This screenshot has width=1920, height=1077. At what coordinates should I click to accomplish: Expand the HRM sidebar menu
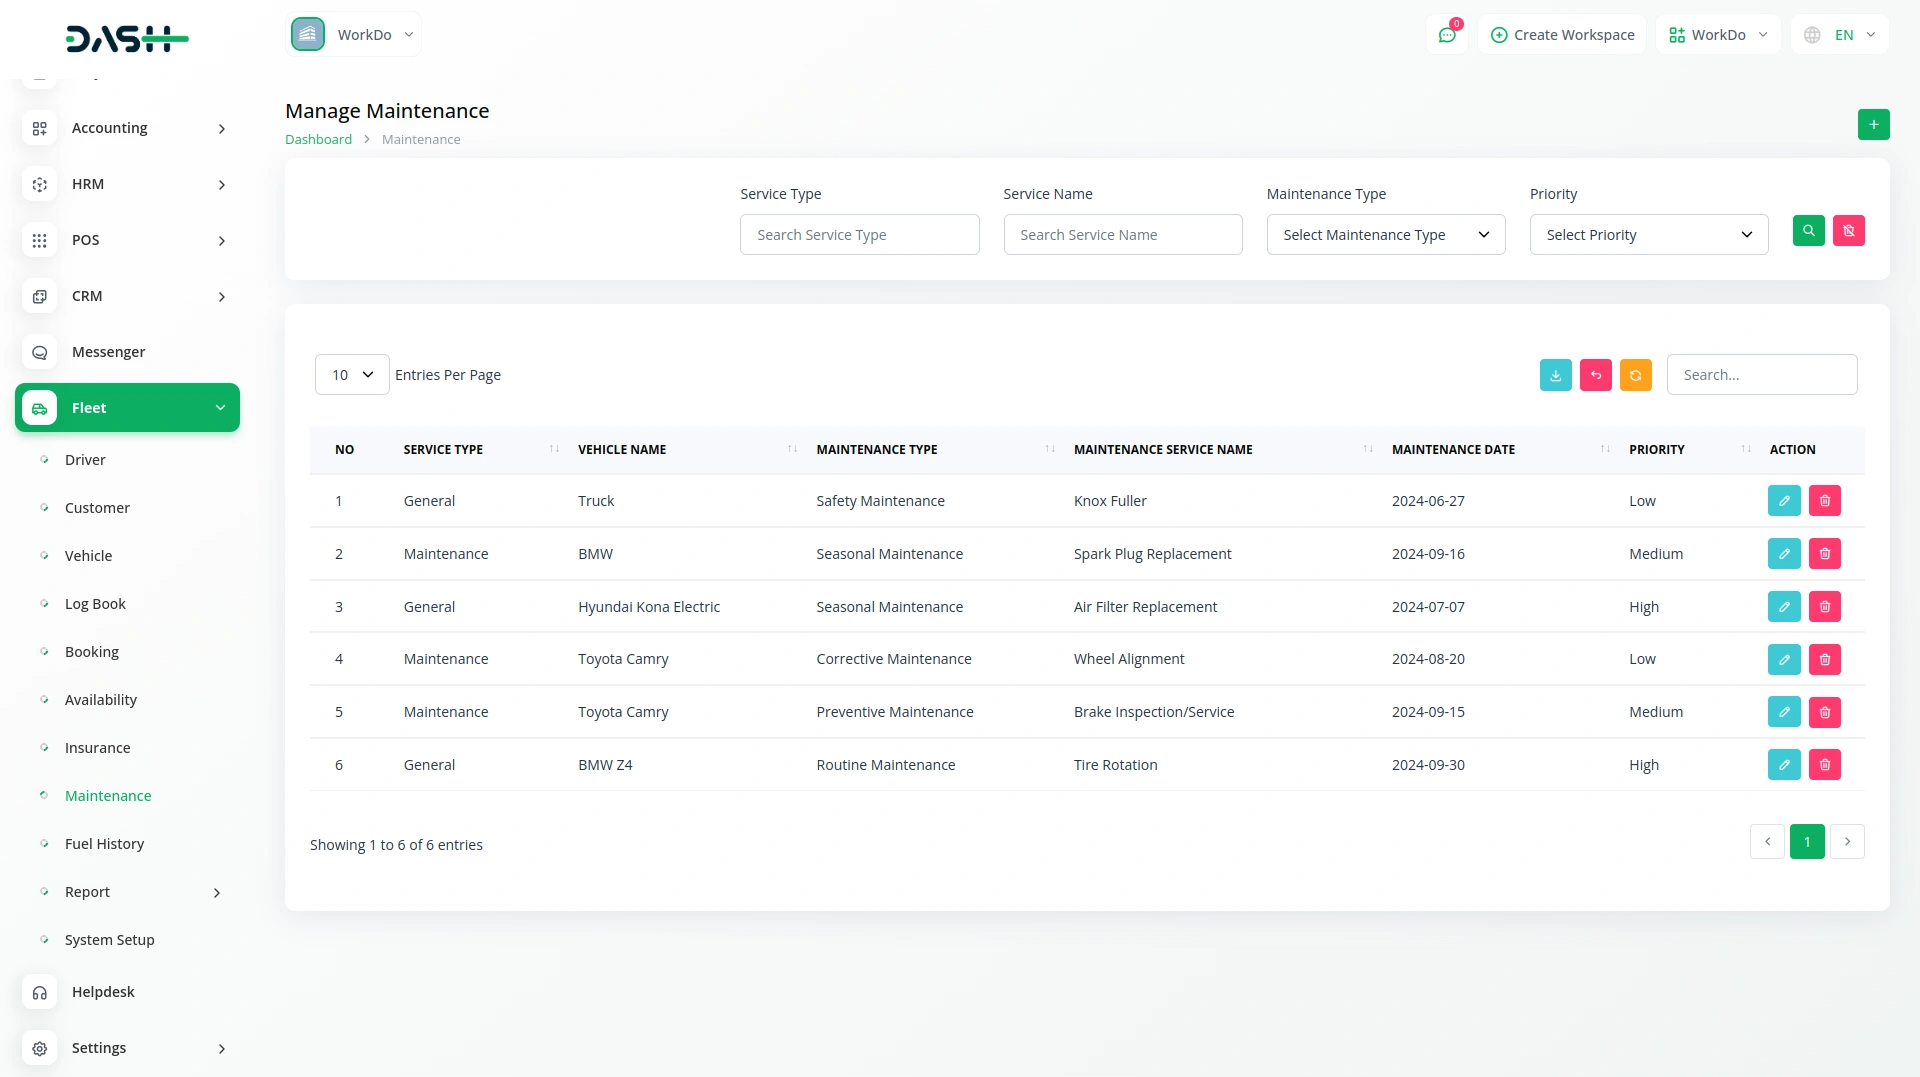tap(127, 184)
